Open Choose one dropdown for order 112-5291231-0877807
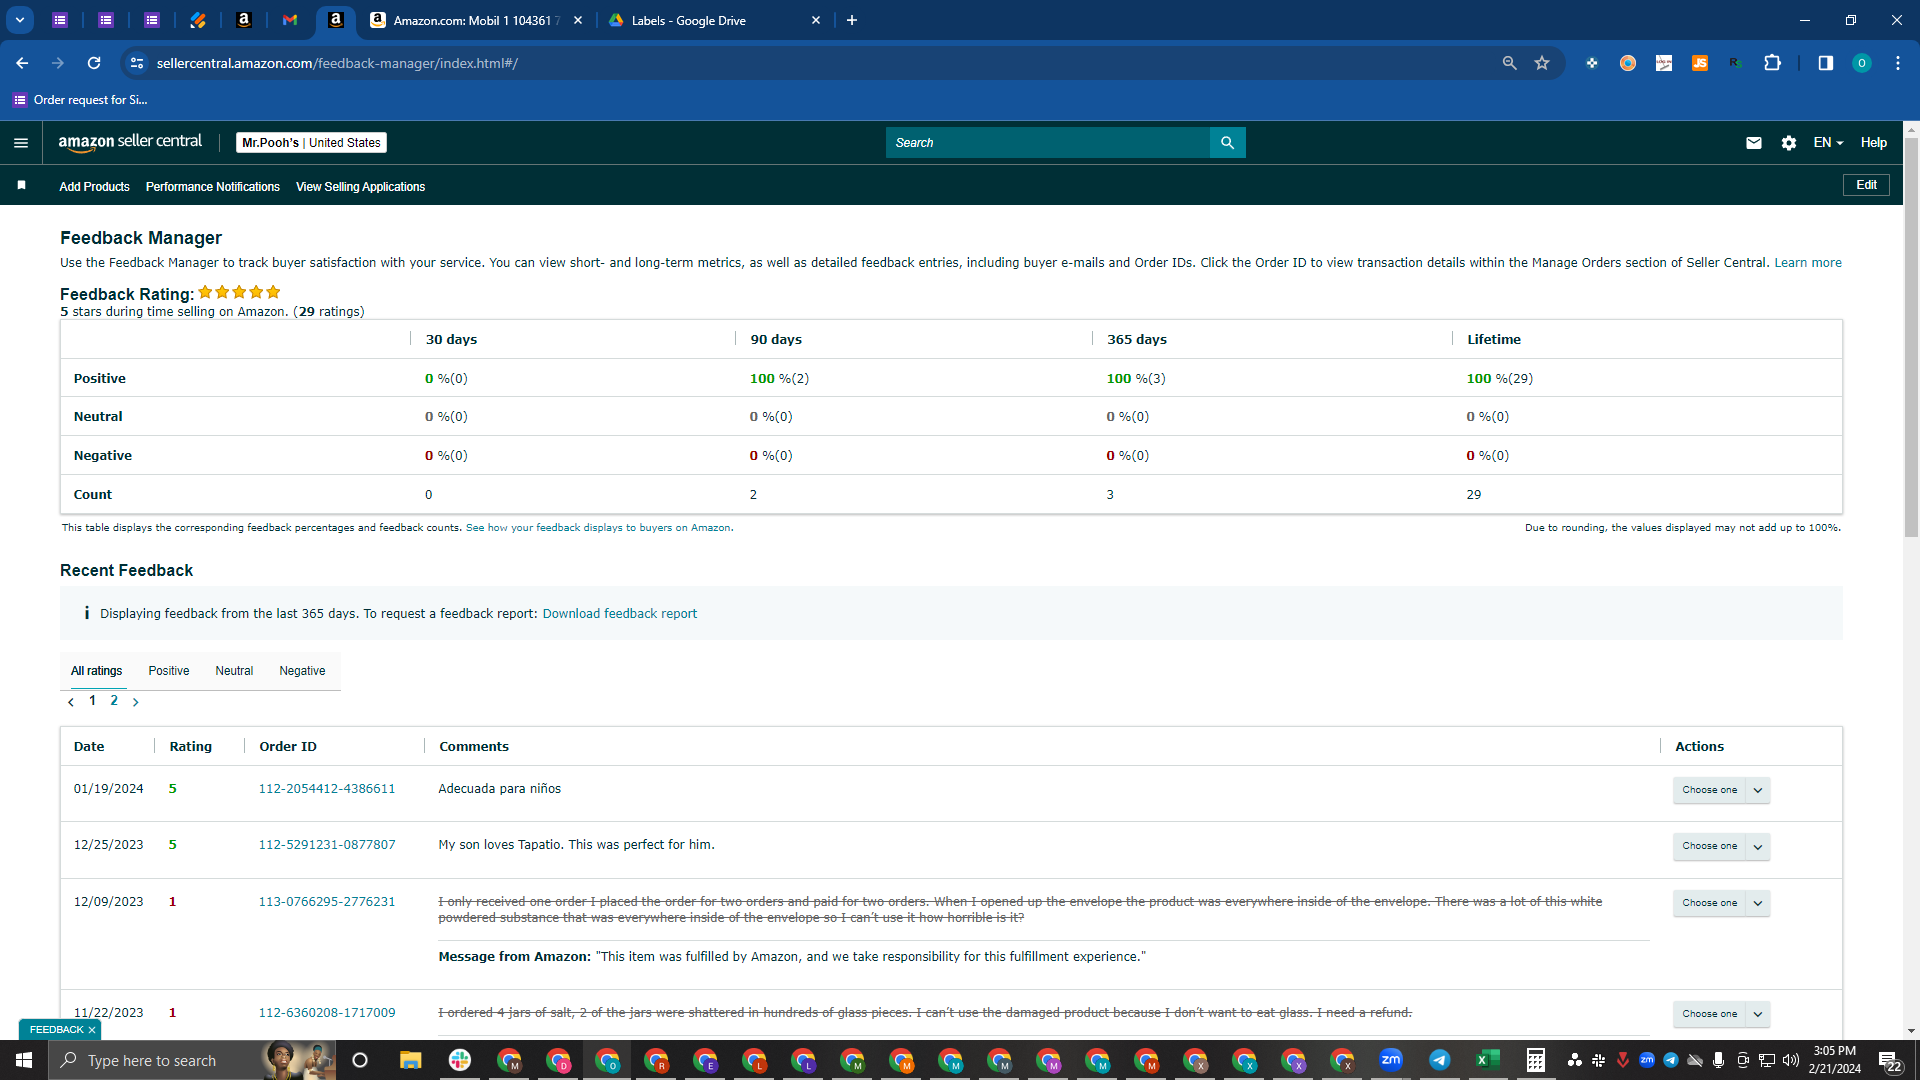This screenshot has height=1080, width=1920. click(1722, 846)
